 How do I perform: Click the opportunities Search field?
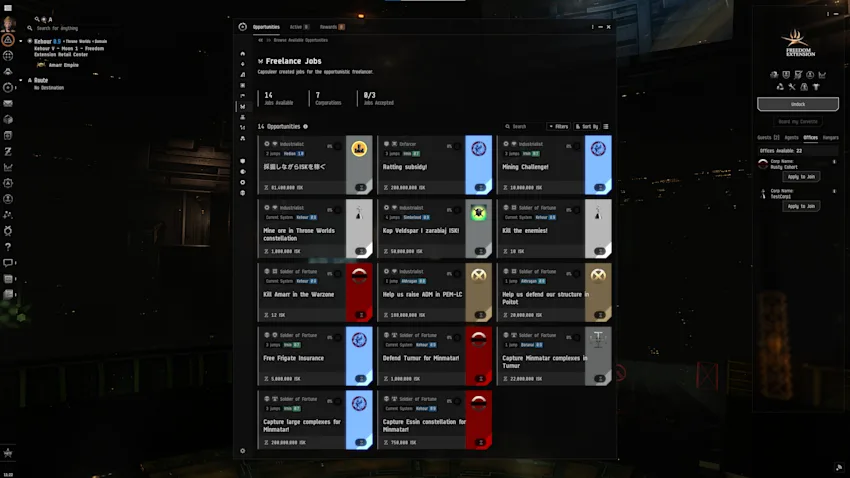tap(523, 126)
